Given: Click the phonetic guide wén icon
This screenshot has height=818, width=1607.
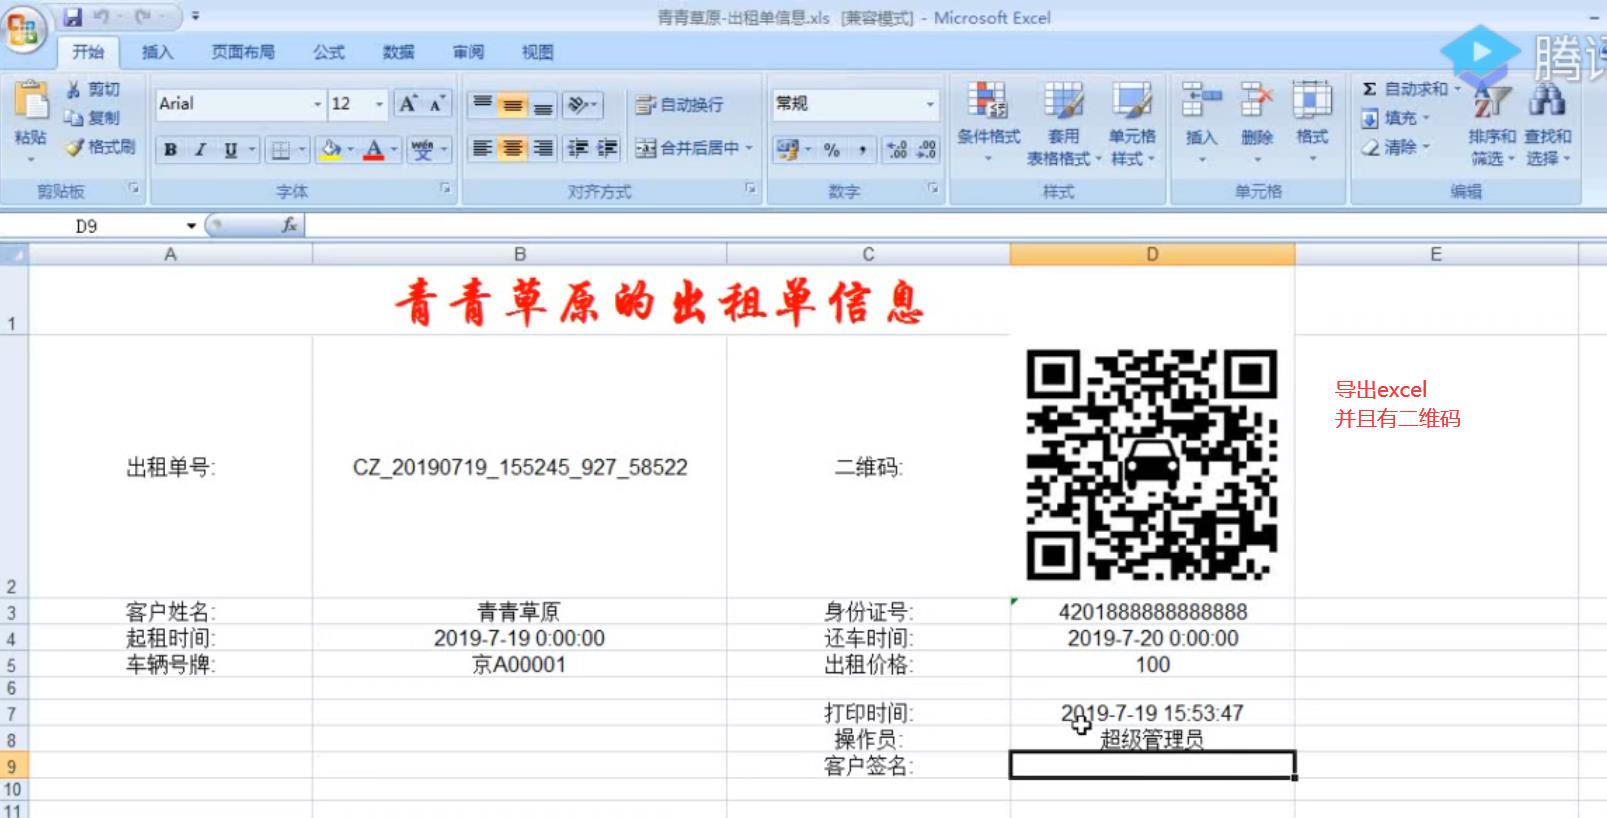Looking at the screenshot, I should (423, 150).
